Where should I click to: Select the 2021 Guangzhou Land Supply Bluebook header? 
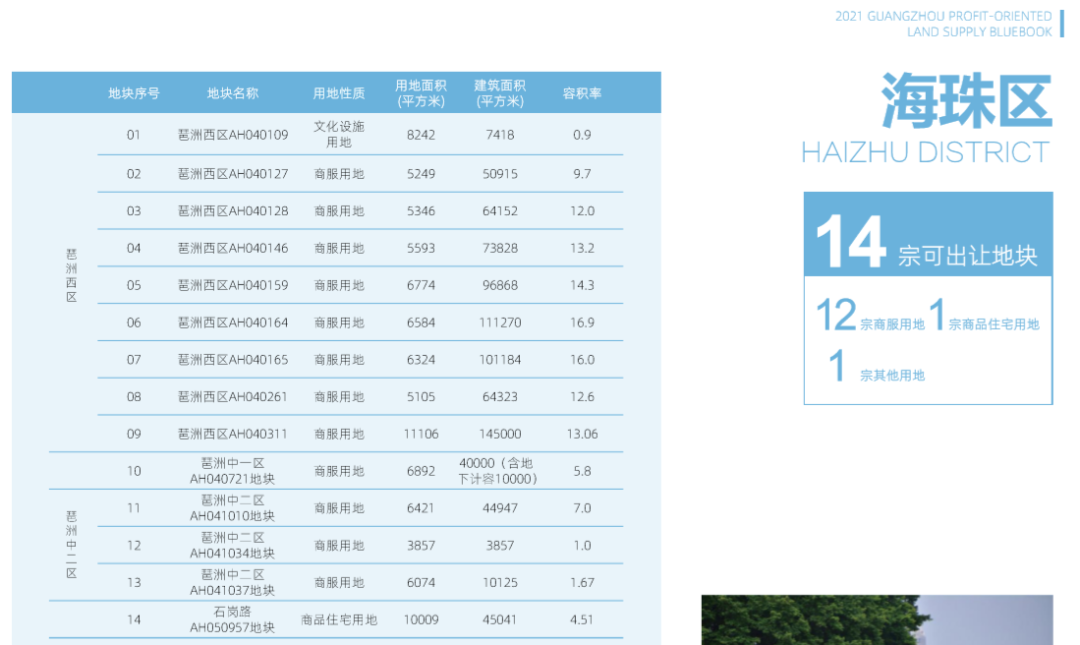pyautogui.click(x=943, y=24)
